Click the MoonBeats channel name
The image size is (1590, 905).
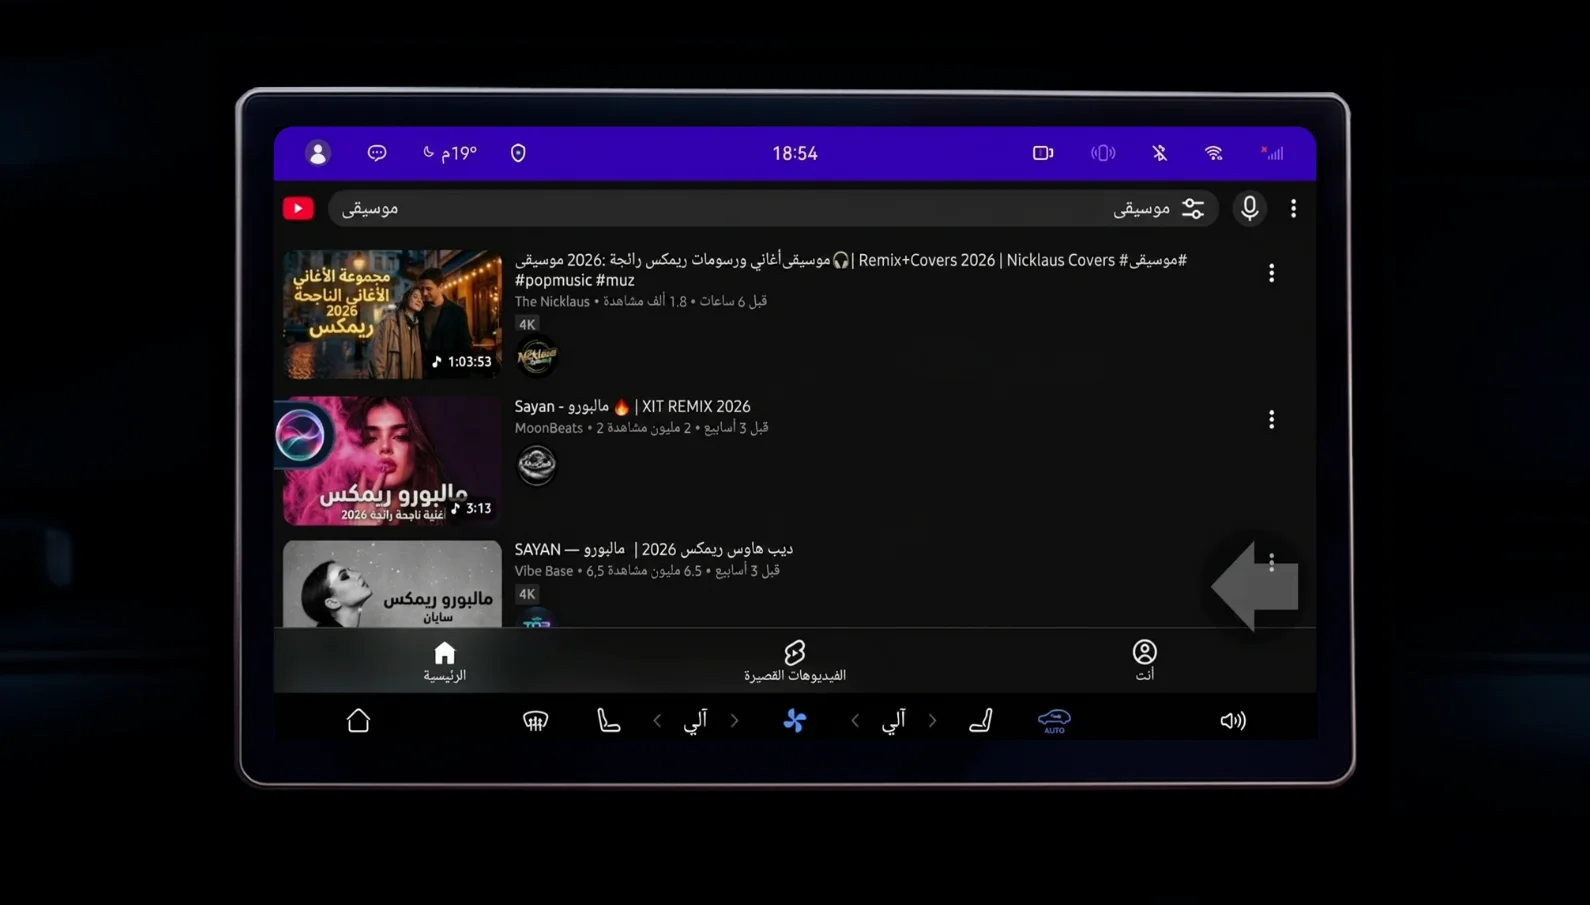548,428
